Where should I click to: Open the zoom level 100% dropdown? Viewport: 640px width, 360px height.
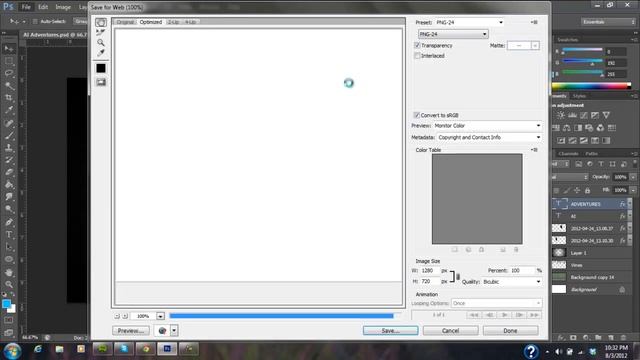160,316
